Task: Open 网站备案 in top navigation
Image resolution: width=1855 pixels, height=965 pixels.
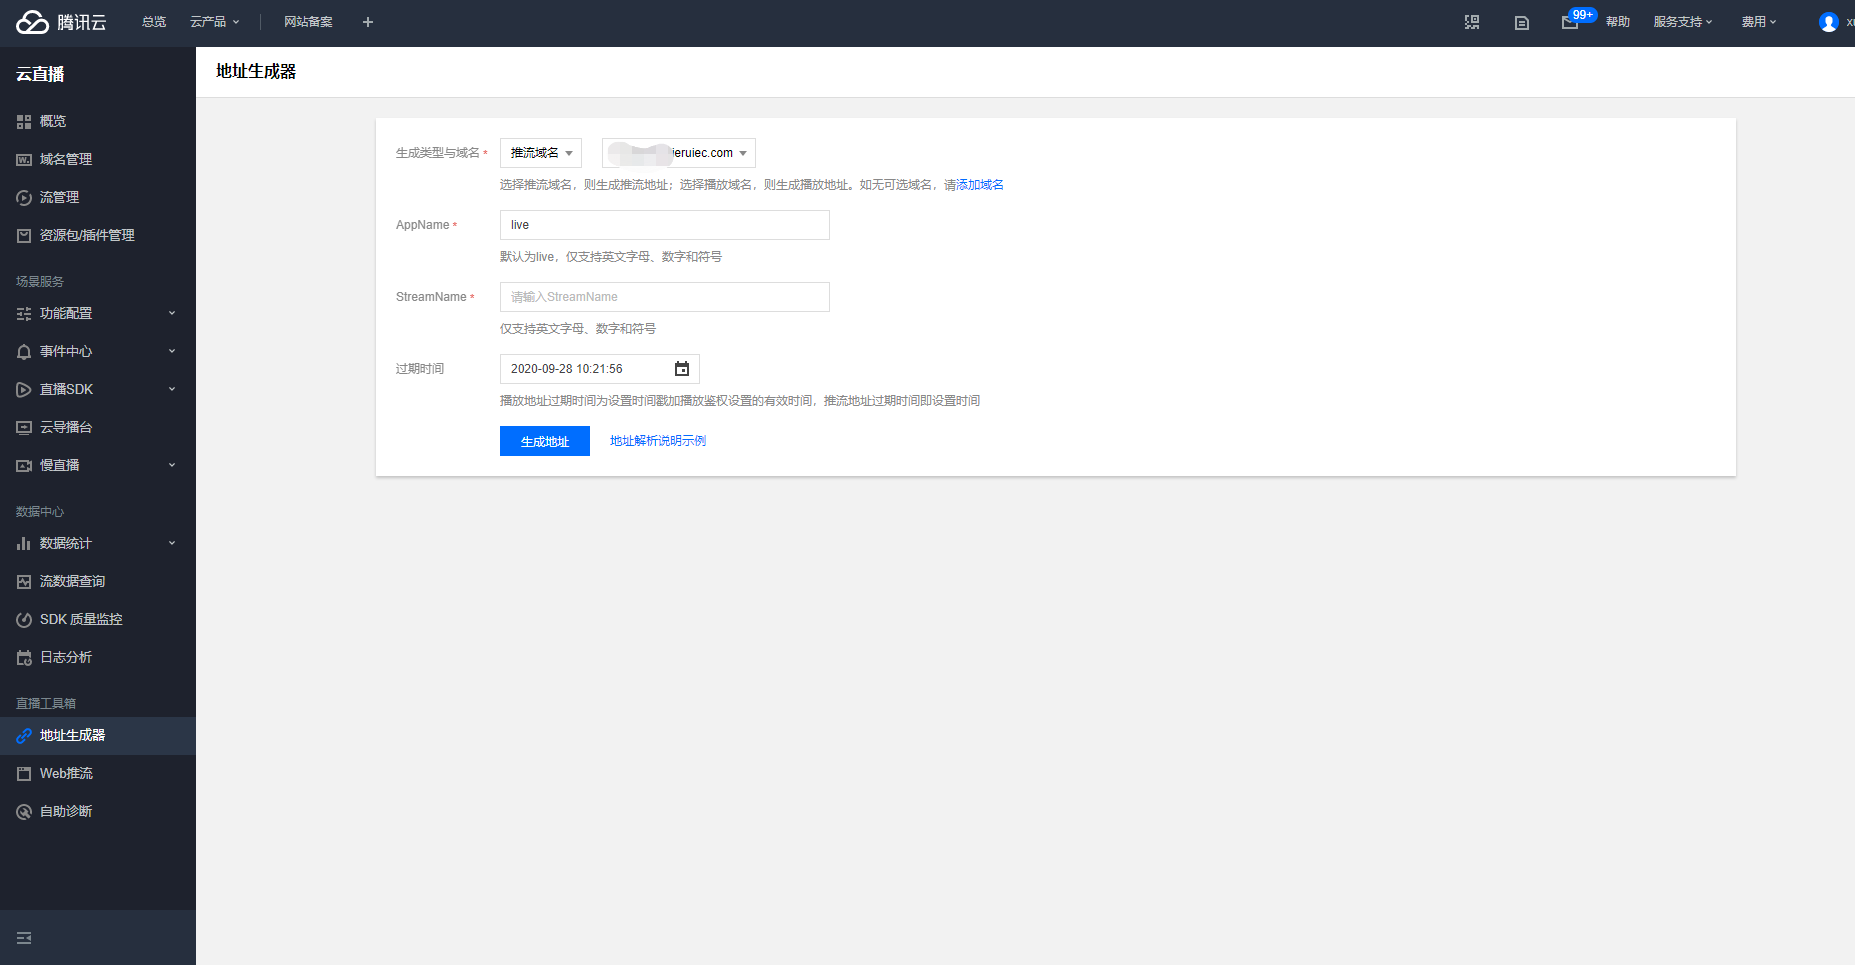Action: click(x=308, y=22)
